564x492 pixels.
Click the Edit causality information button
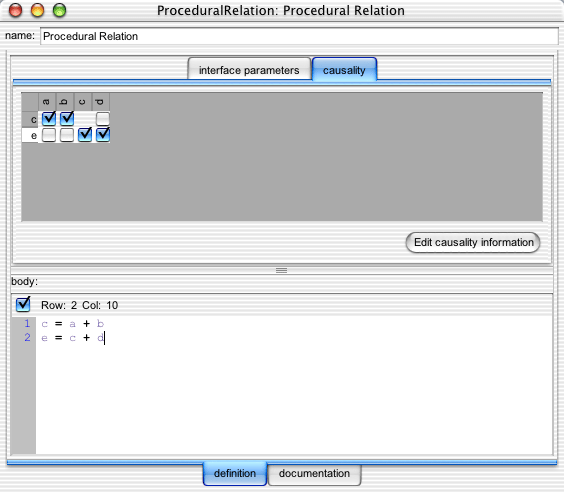473,242
